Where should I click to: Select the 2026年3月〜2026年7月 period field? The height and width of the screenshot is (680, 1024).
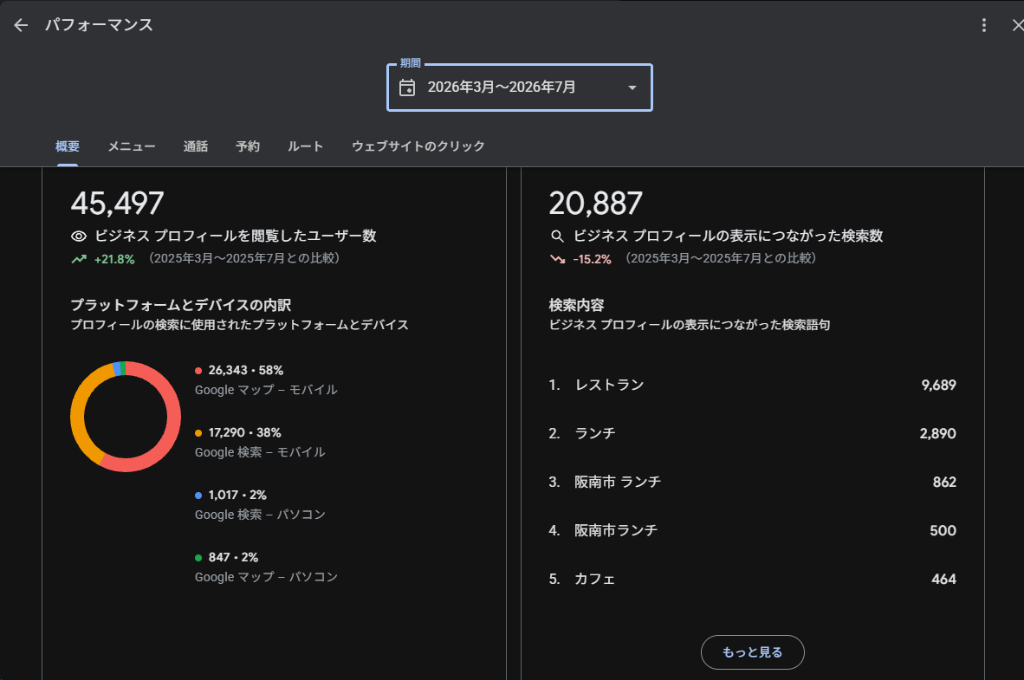(x=519, y=88)
